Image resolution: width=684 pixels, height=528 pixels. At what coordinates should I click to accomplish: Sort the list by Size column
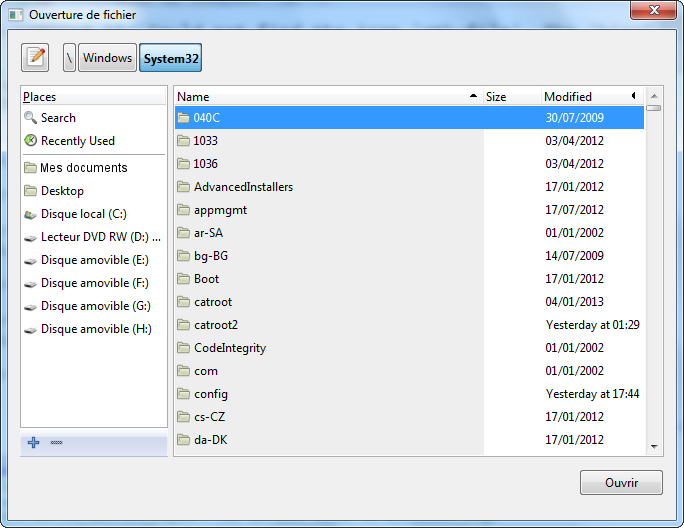pyautogui.click(x=509, y=97)
